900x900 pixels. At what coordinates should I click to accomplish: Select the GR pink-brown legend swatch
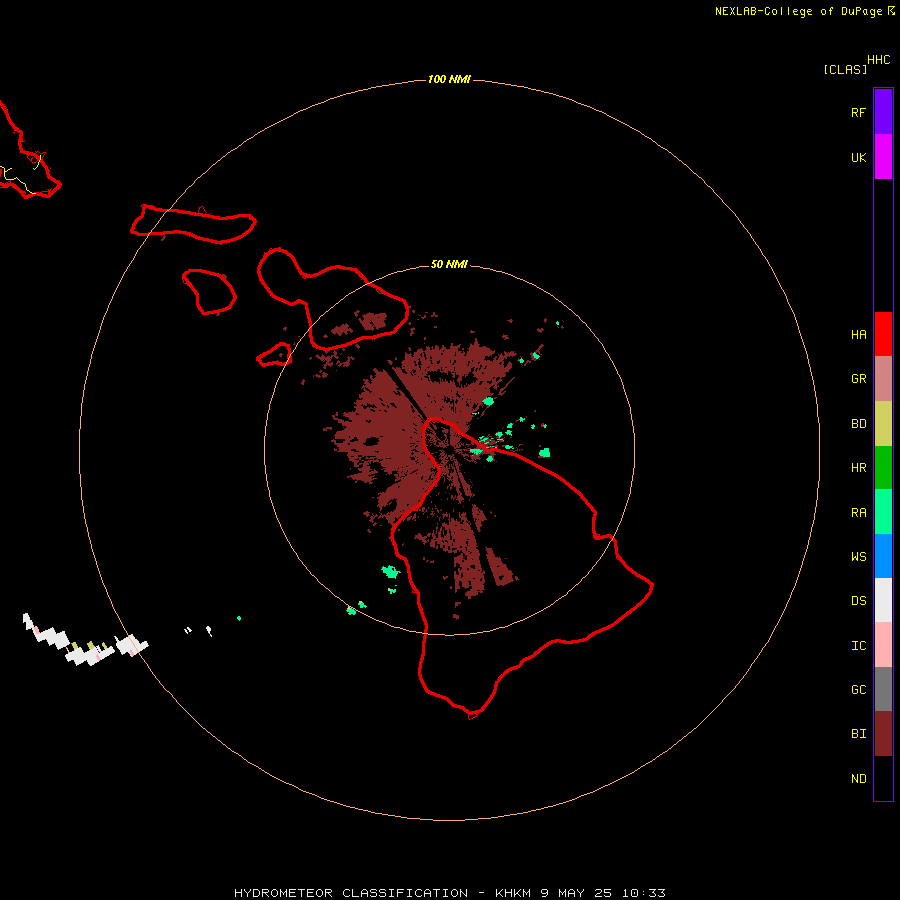(x=883, y=379)
